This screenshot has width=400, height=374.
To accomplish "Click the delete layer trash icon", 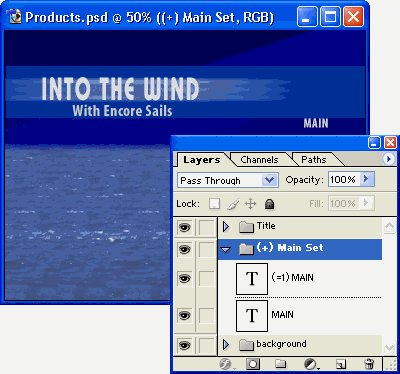I will (369, 364).
